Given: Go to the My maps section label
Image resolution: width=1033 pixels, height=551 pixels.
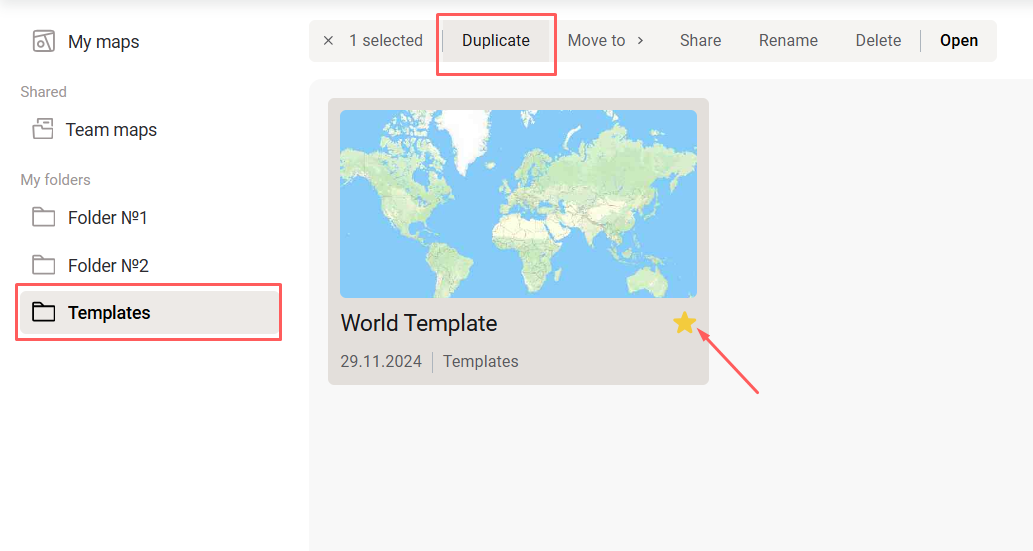Looking at the screenshot, I should [104, 42].
